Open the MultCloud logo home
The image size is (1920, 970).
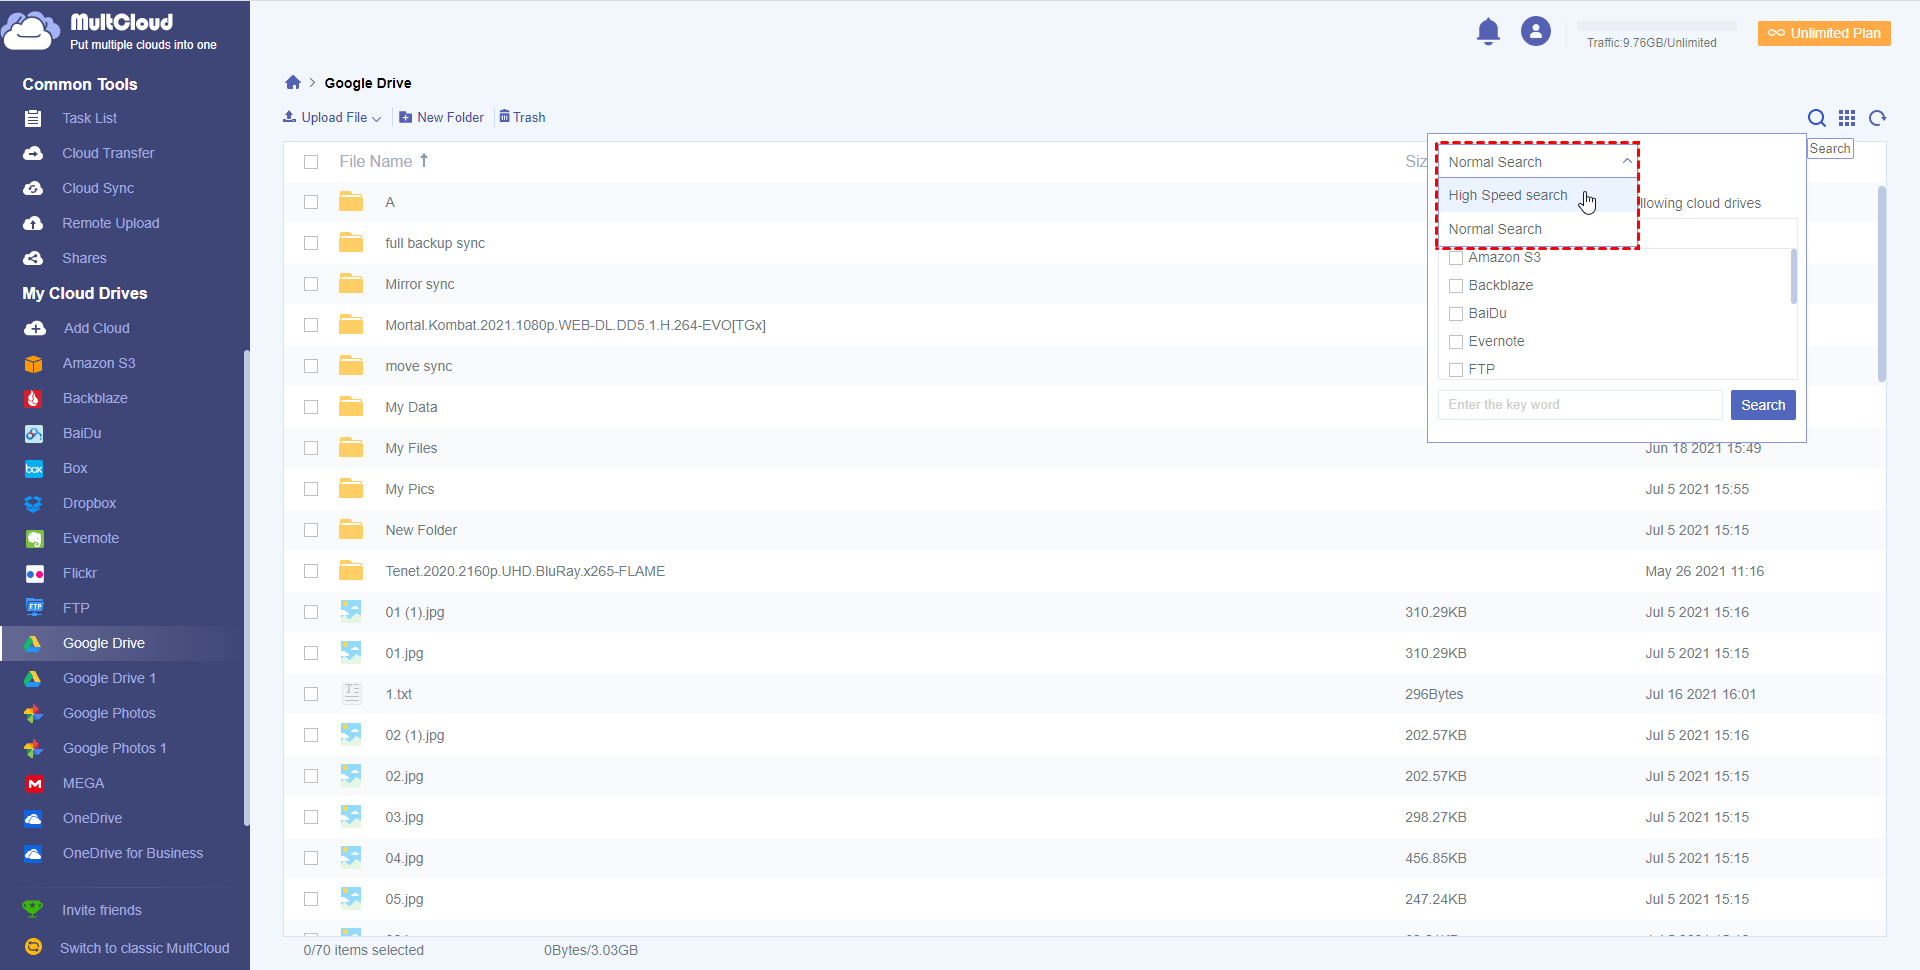[x=110, y=31]
